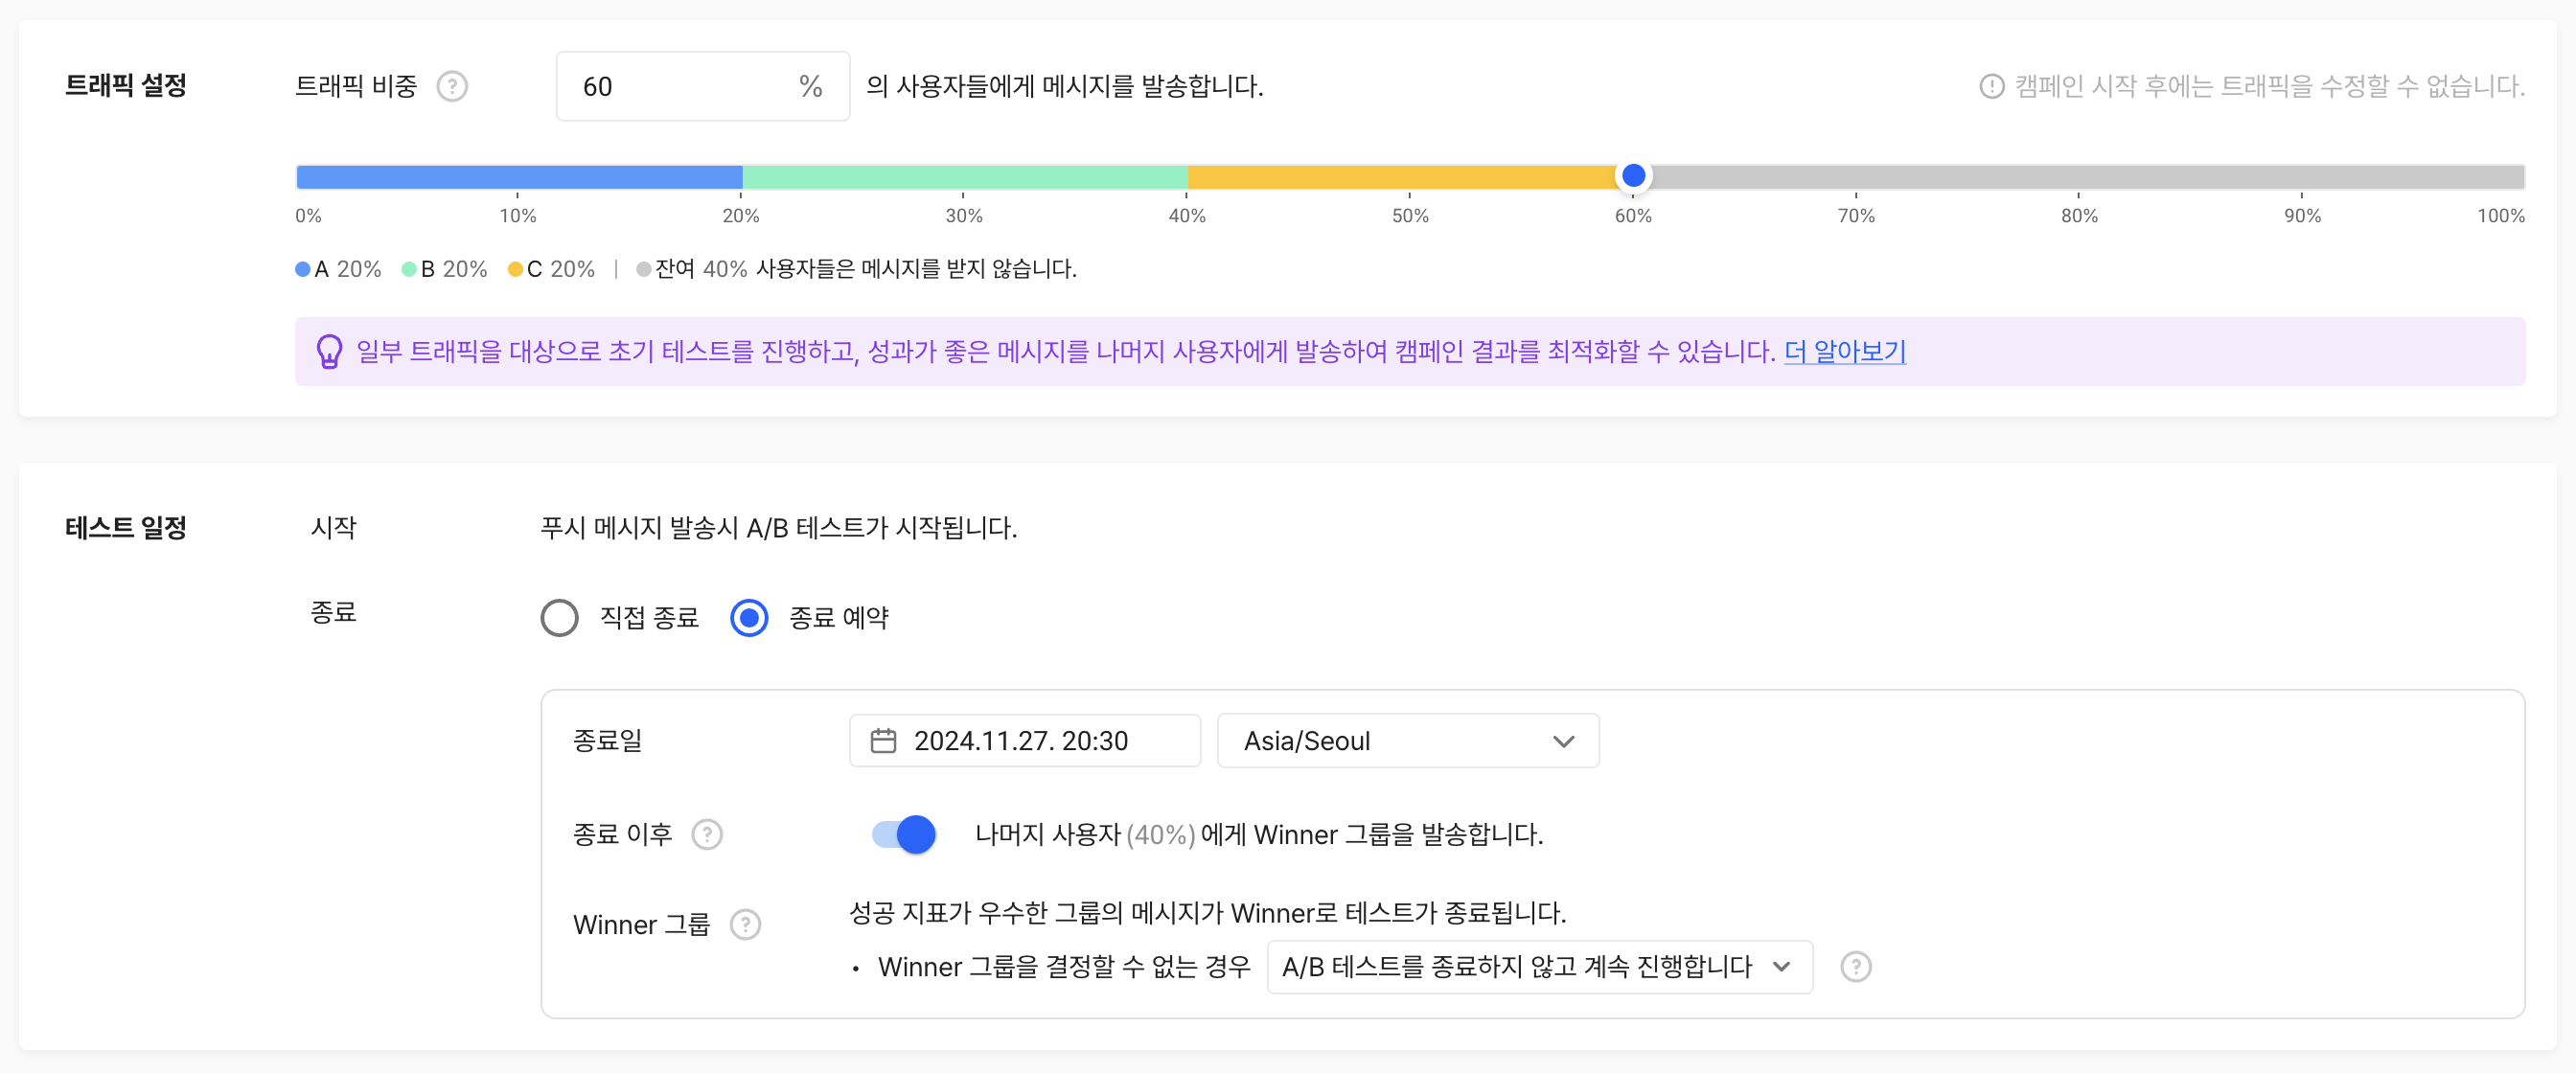Image resolution: width=2576 pixels, height=1073 pixels.
Task: Click the 종료일 label
Action: [x=608, y=741]
